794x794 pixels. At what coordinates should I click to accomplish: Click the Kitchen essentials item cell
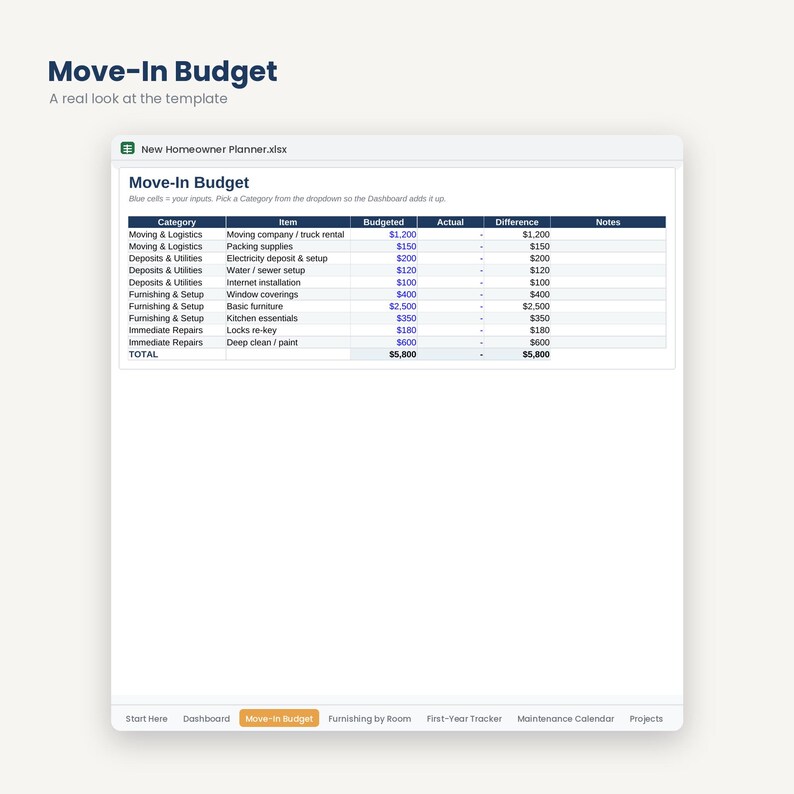pyautogui.click(x=288, y=318)
